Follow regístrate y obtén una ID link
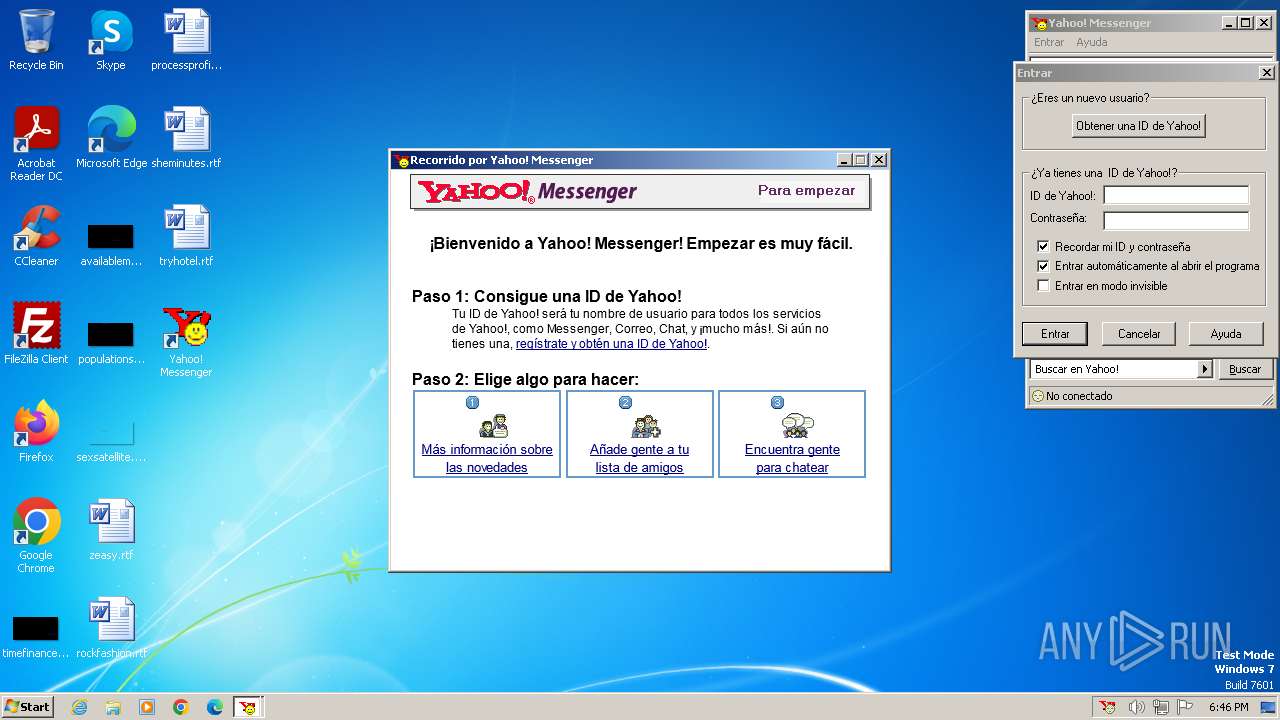The width and height of the screenshot is (1280, 720). [611, 344]
